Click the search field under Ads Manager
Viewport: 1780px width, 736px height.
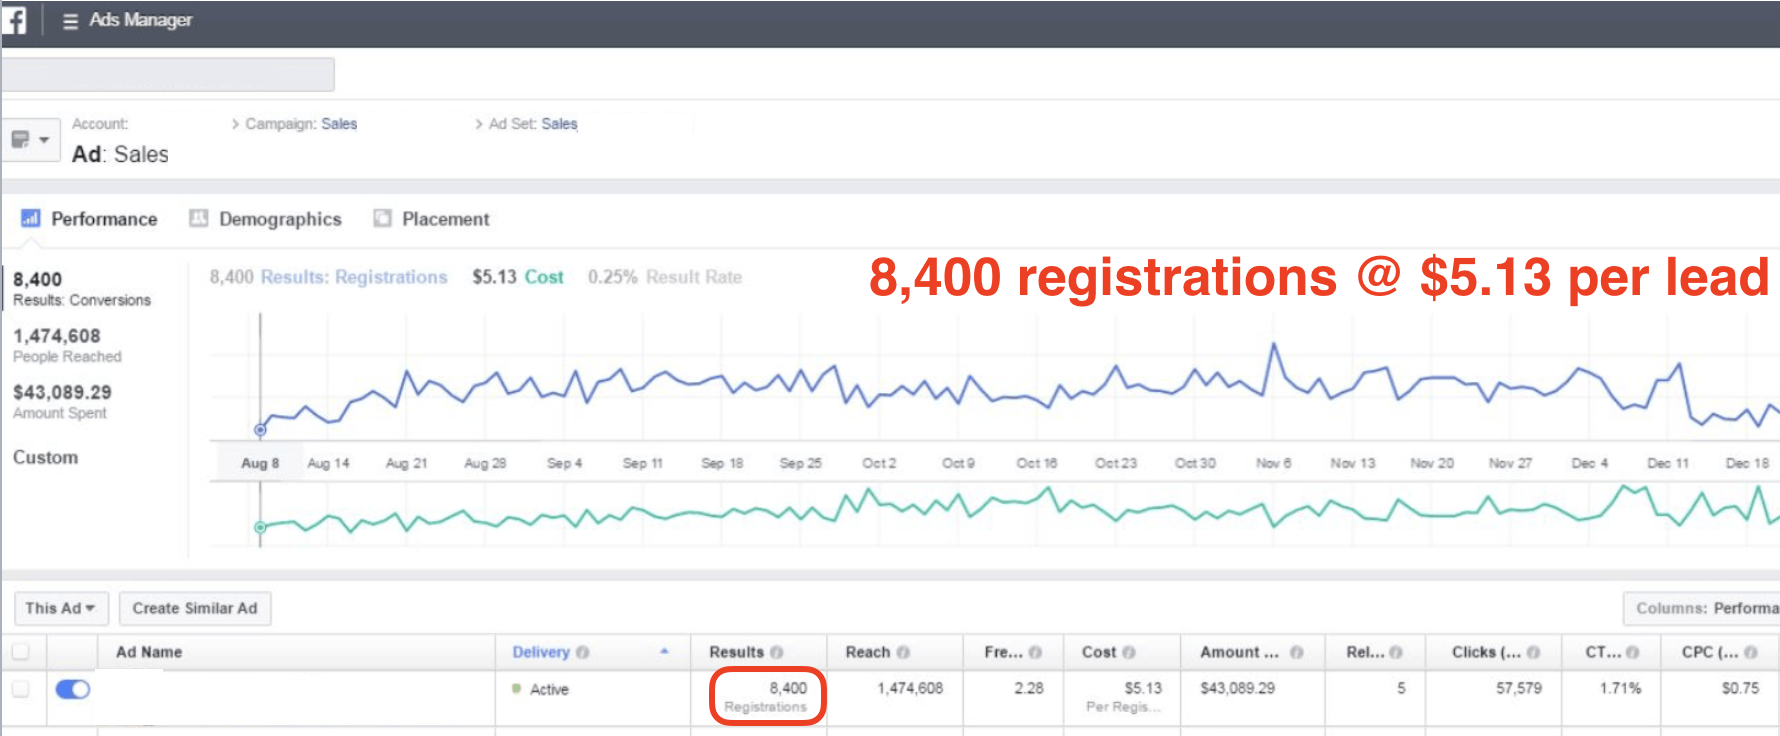168,74
